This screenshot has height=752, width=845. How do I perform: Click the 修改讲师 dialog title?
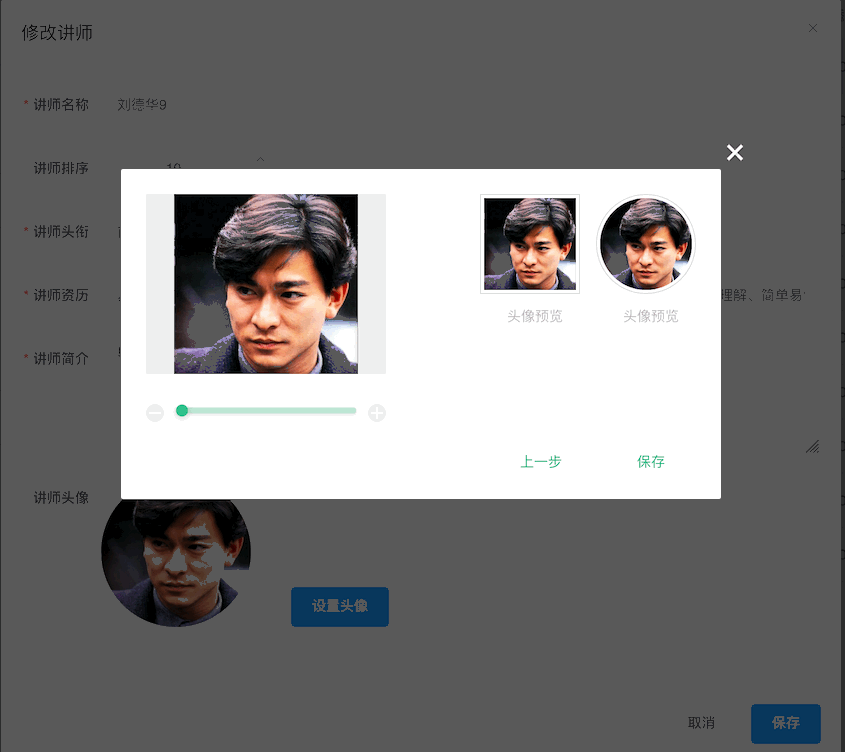(57, 33)
